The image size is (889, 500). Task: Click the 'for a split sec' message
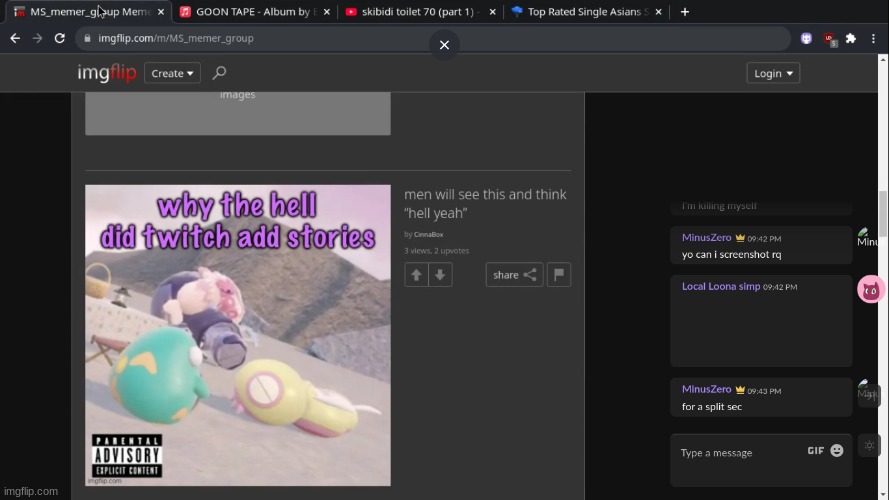[712, 406]
